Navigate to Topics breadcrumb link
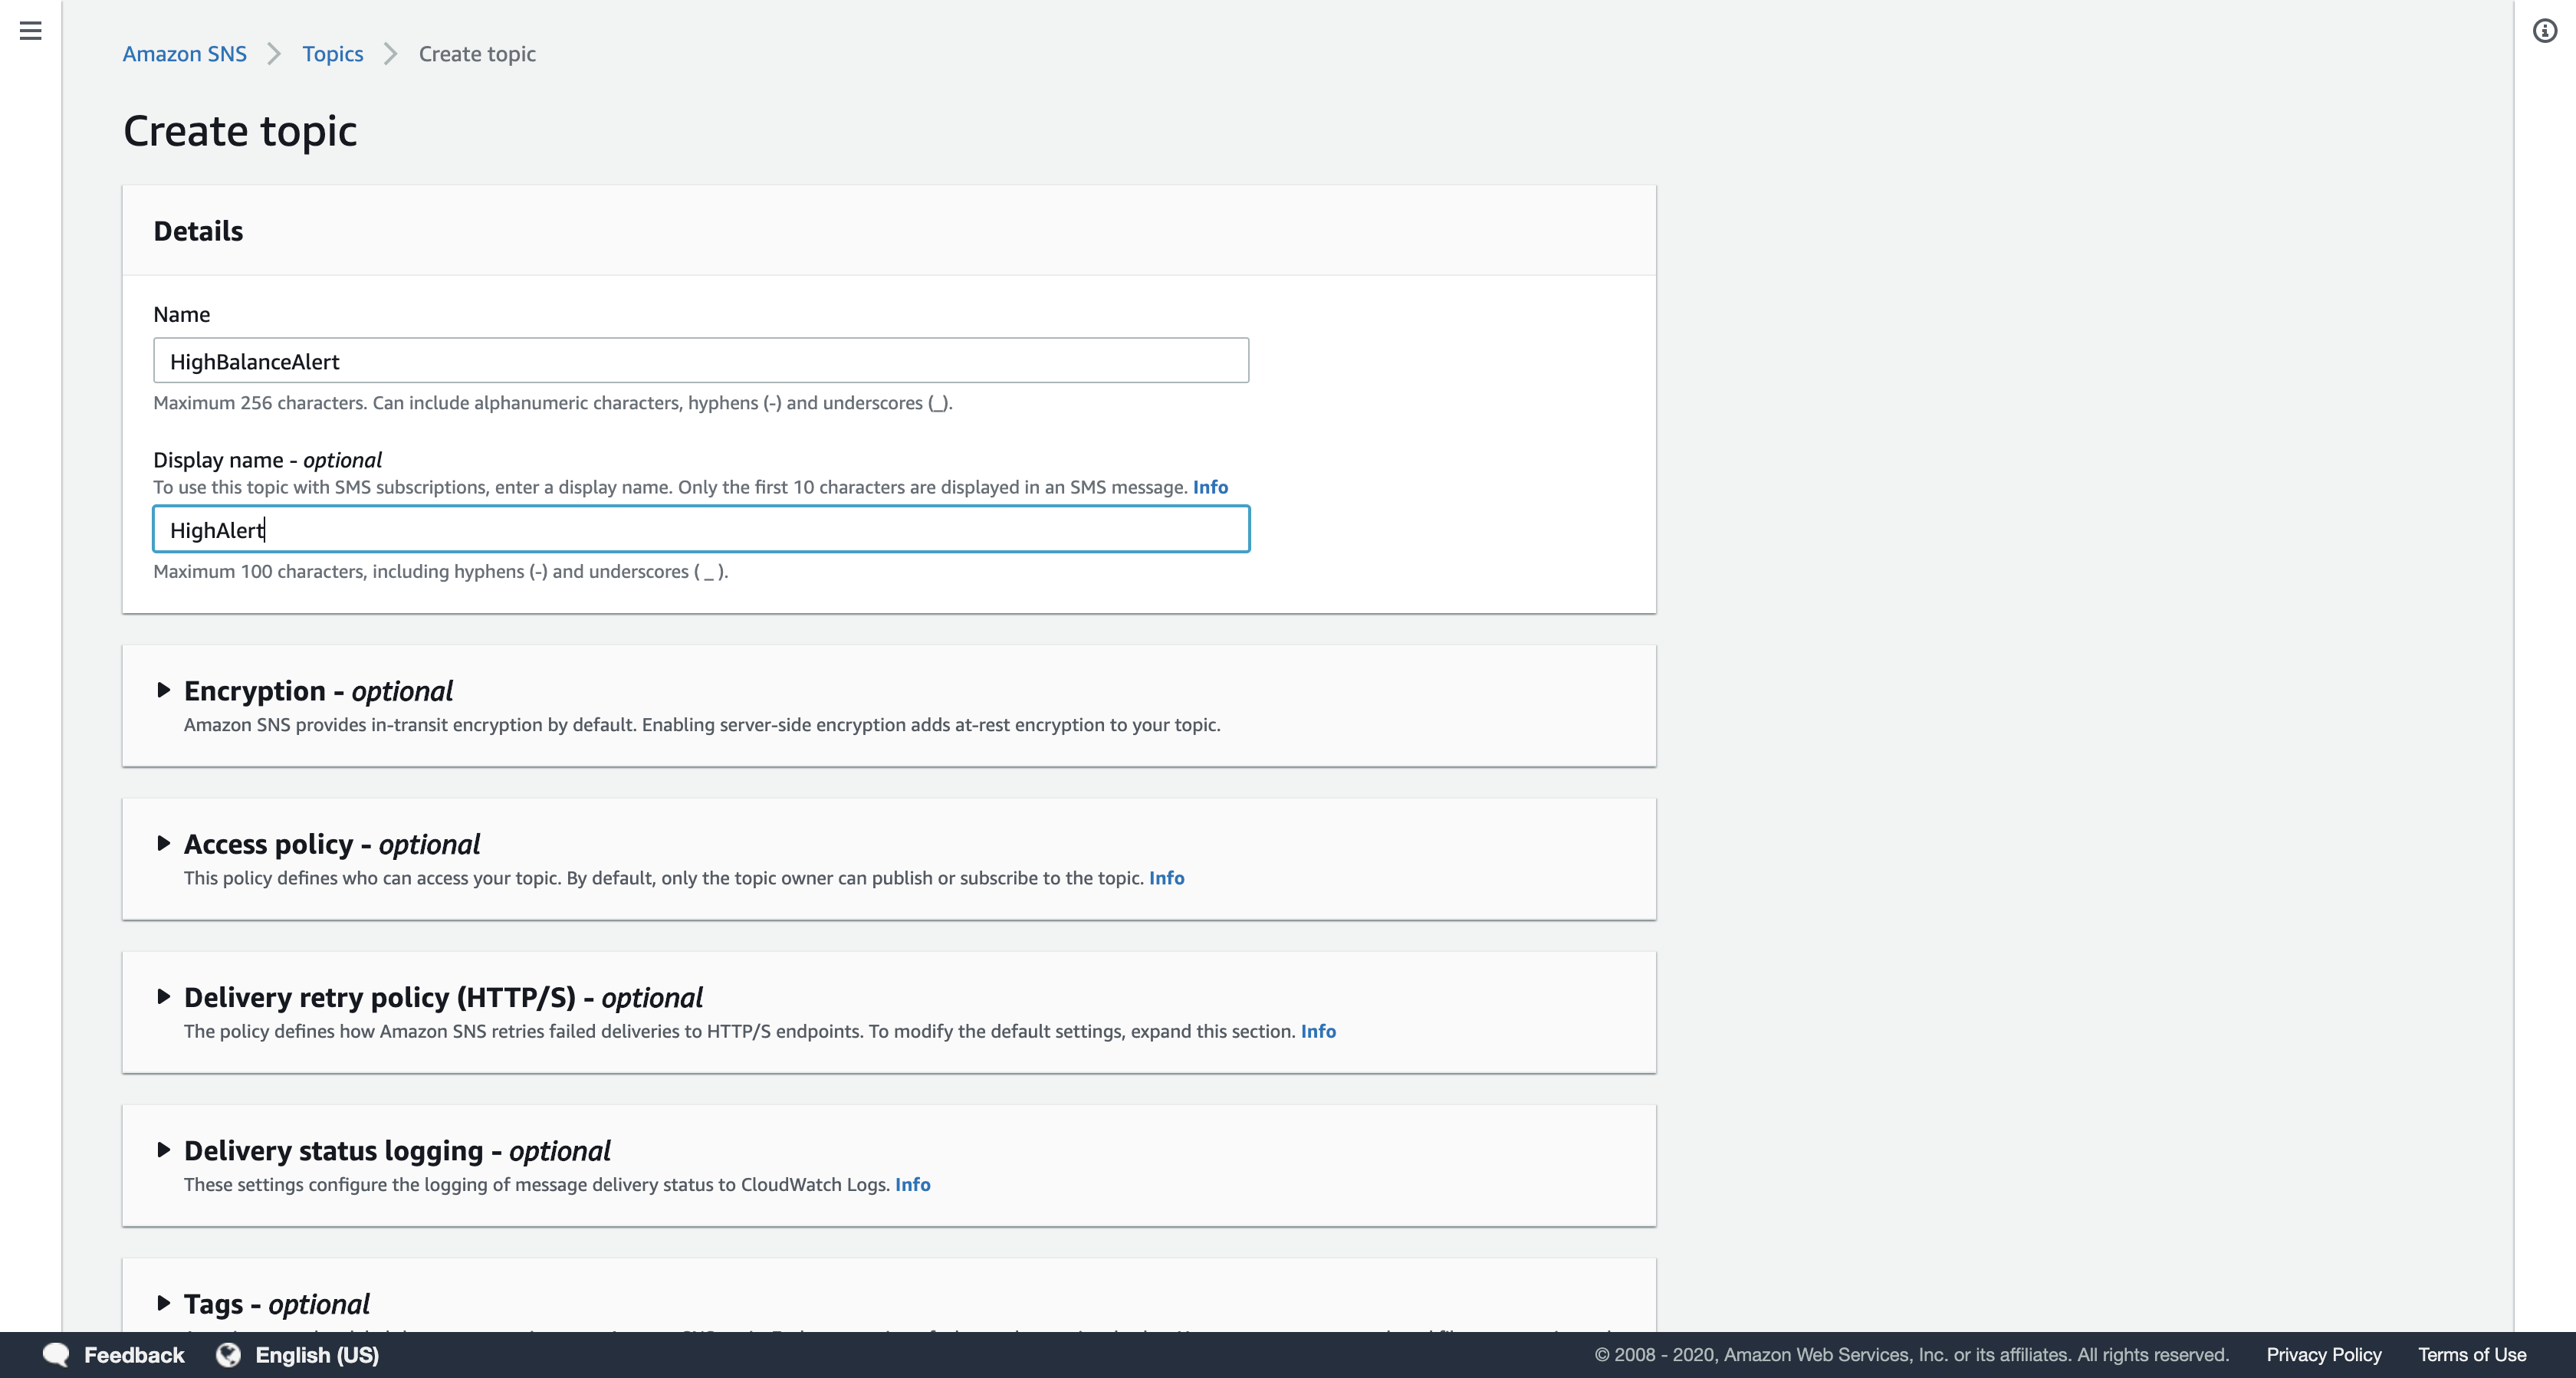Screen dimensions: 2576x1378 click(332, 54)
